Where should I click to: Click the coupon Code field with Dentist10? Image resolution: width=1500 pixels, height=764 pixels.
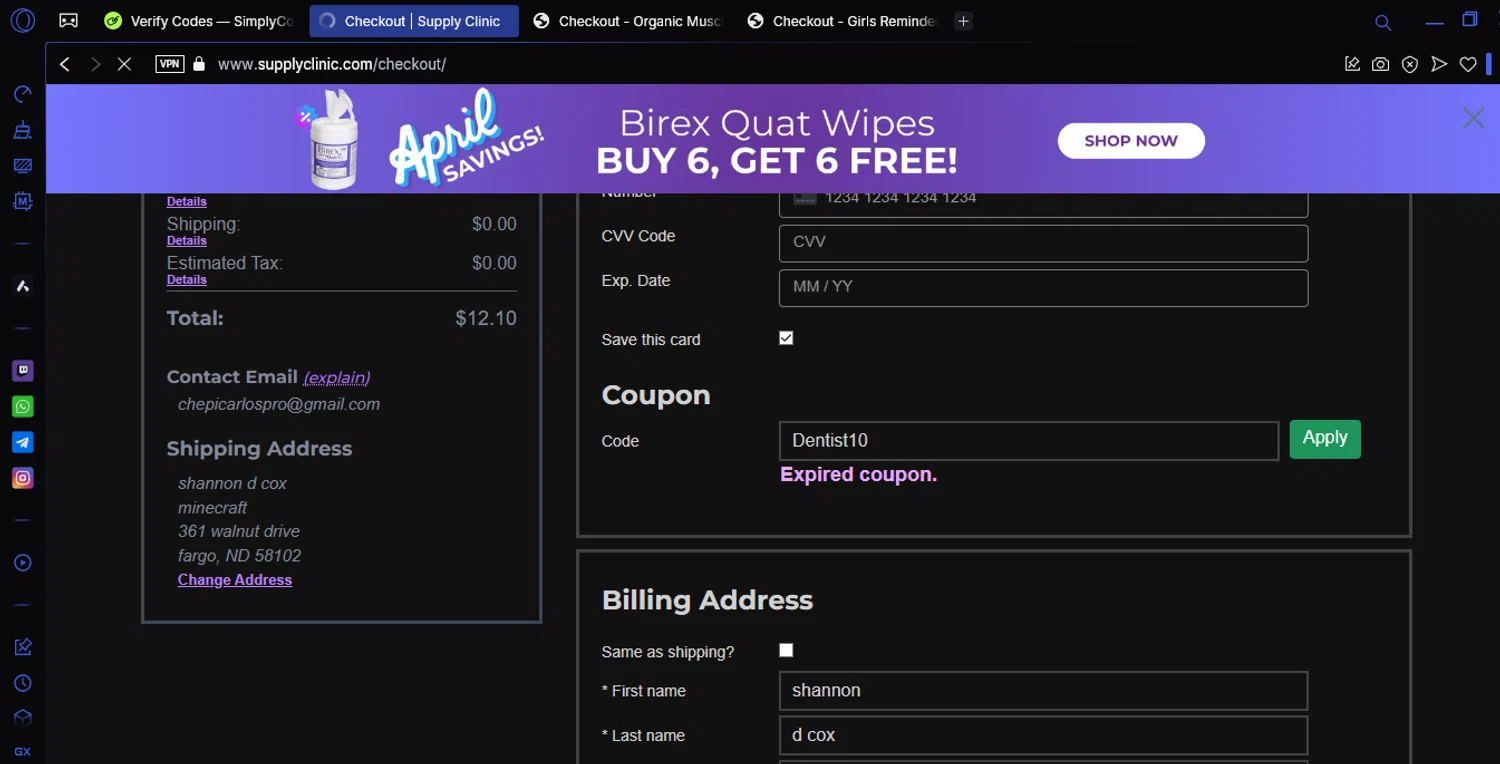point(1029,441)
